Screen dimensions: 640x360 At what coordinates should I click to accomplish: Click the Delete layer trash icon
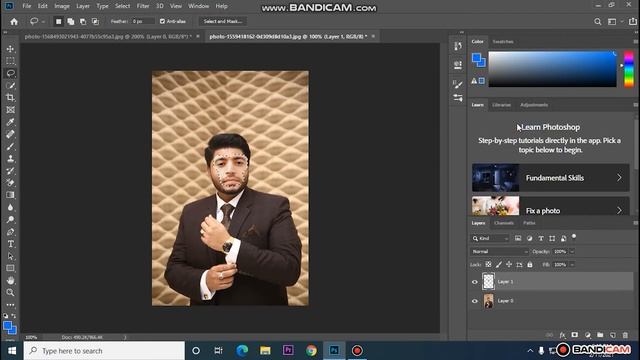[625, 335]
